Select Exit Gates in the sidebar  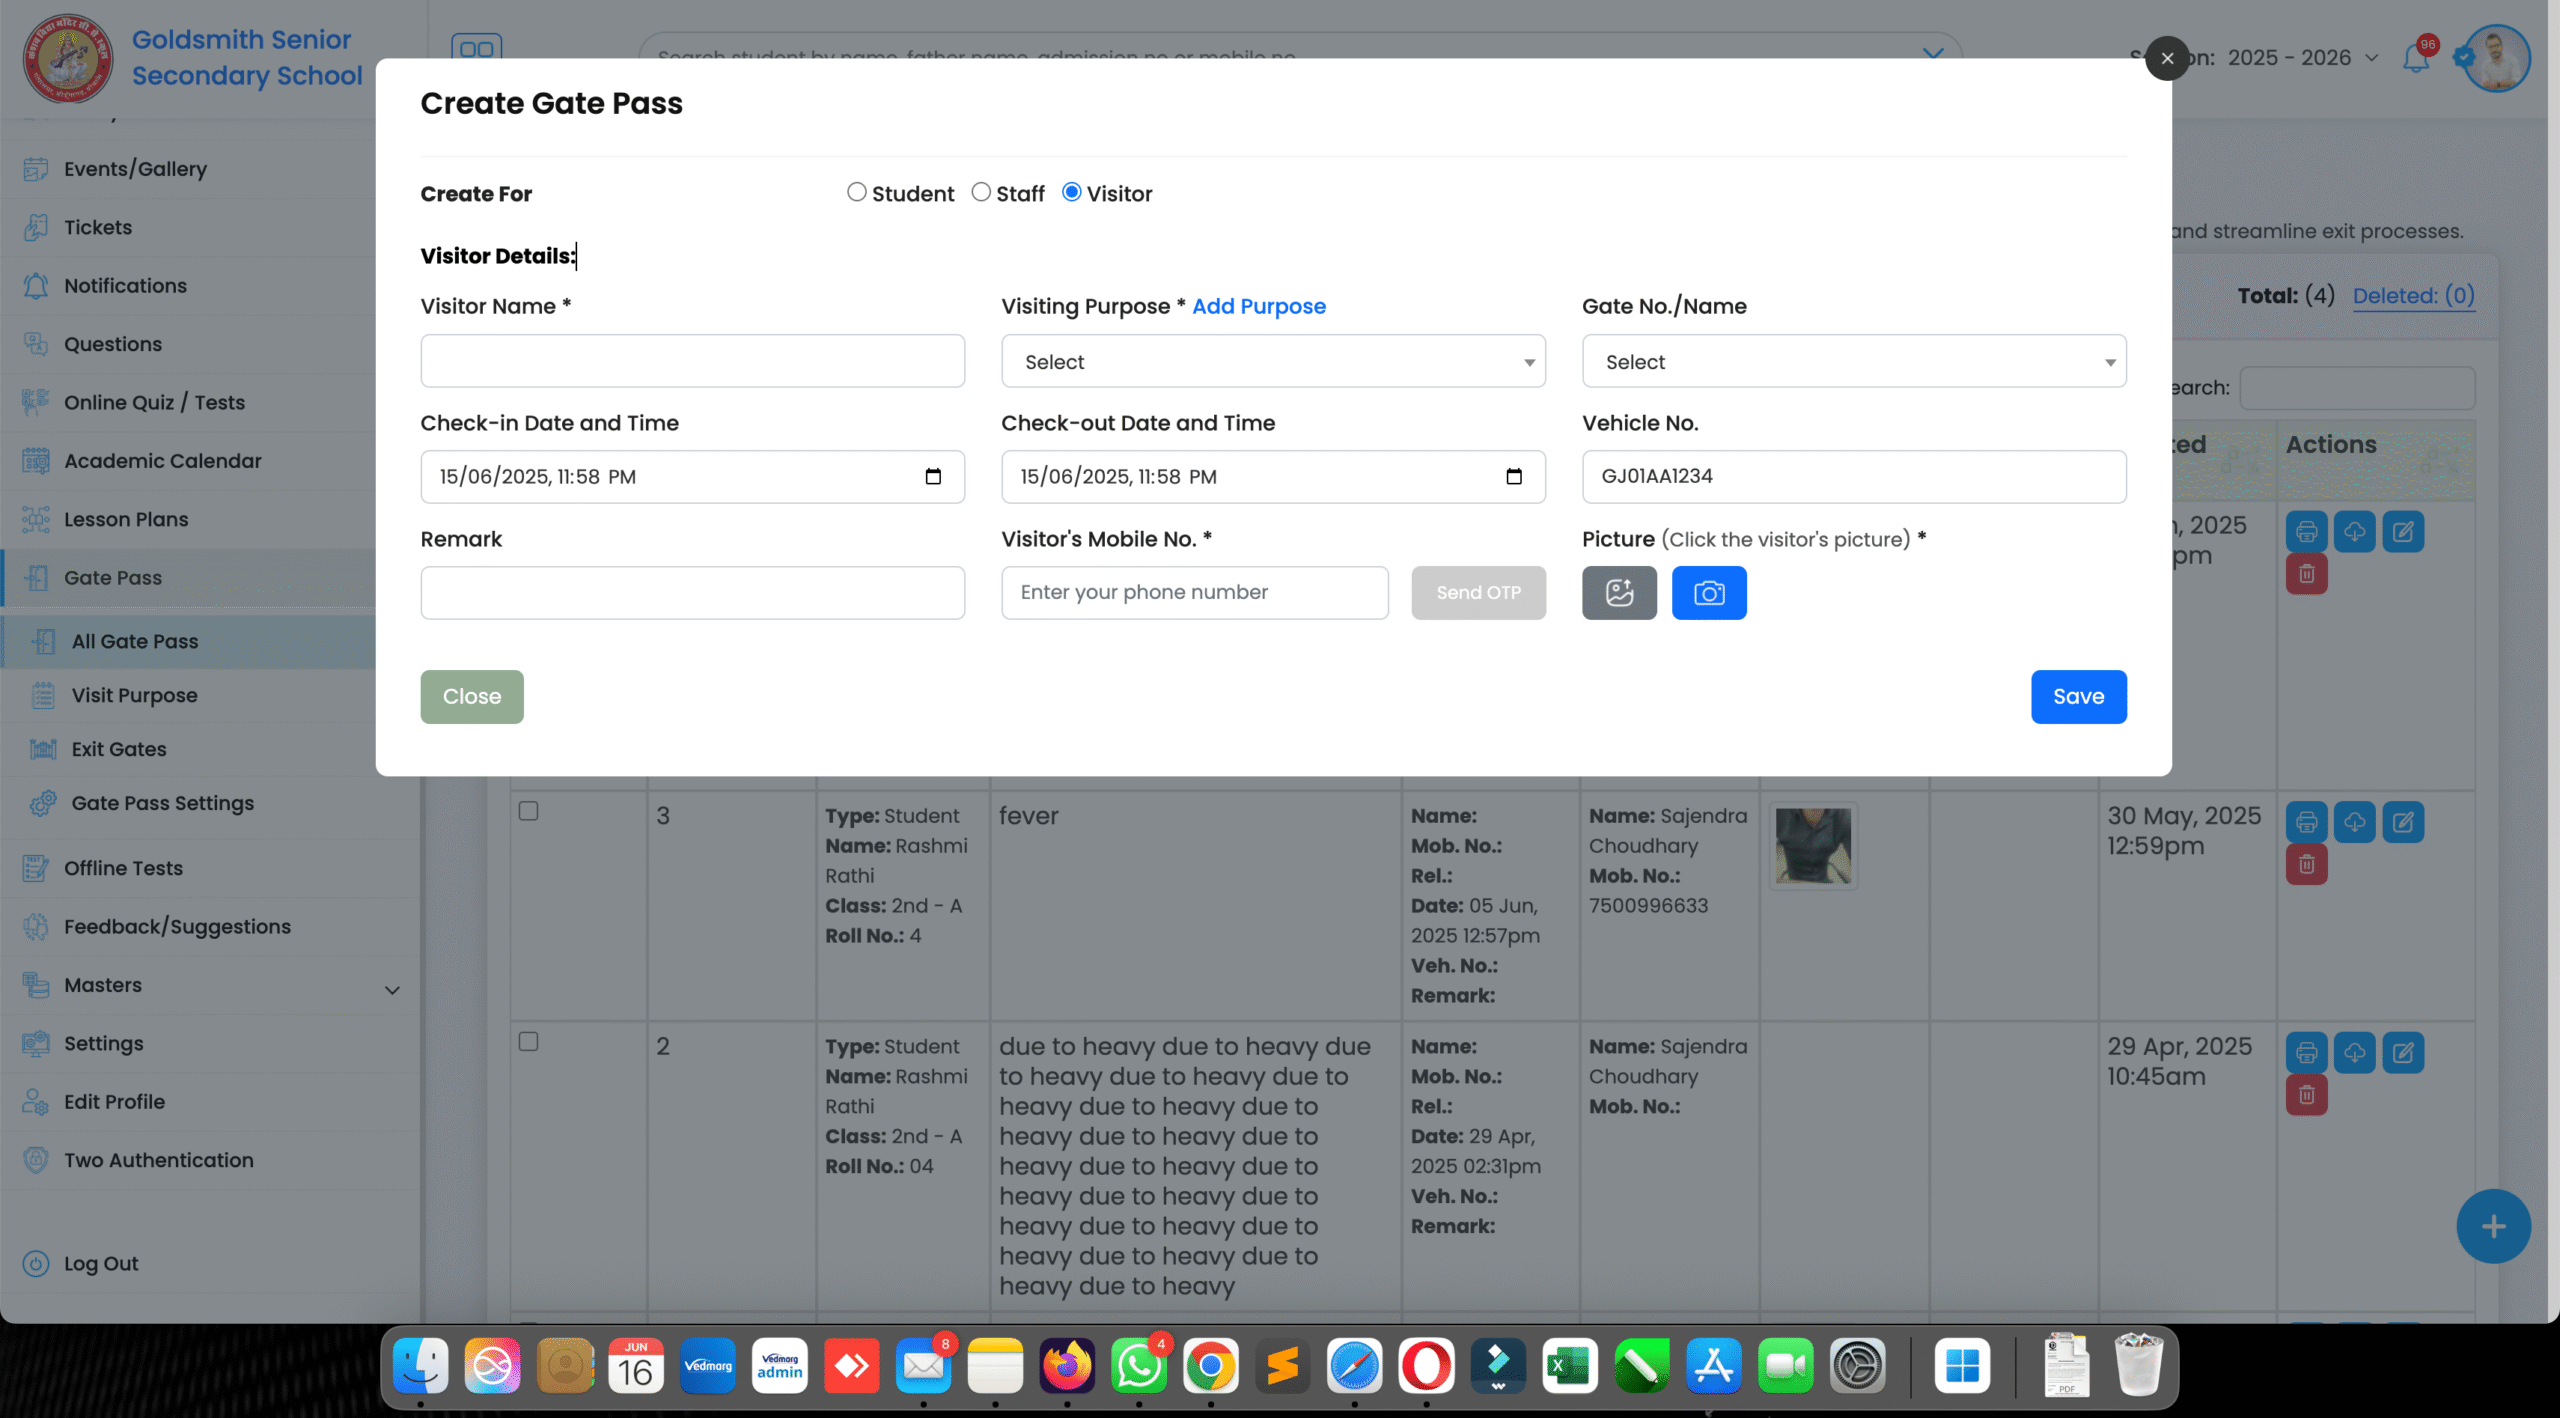point(117,749)
